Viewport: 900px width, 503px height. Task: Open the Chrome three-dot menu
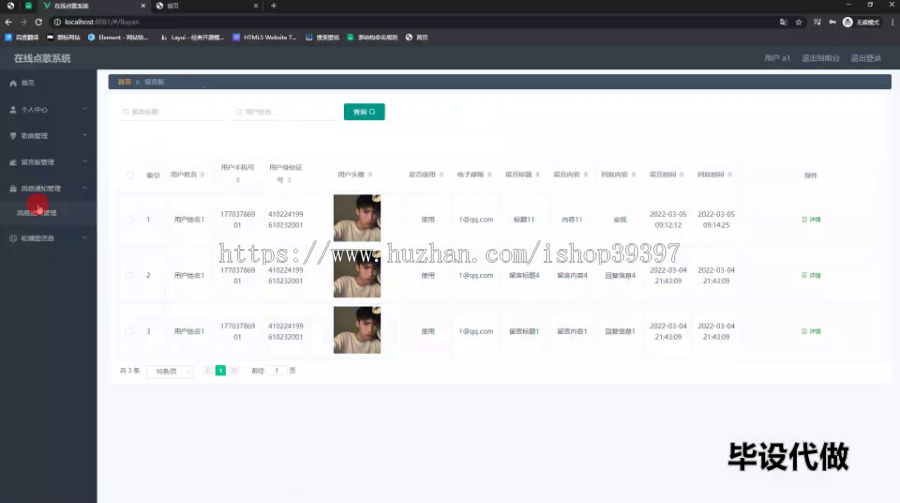pos(893,22)
